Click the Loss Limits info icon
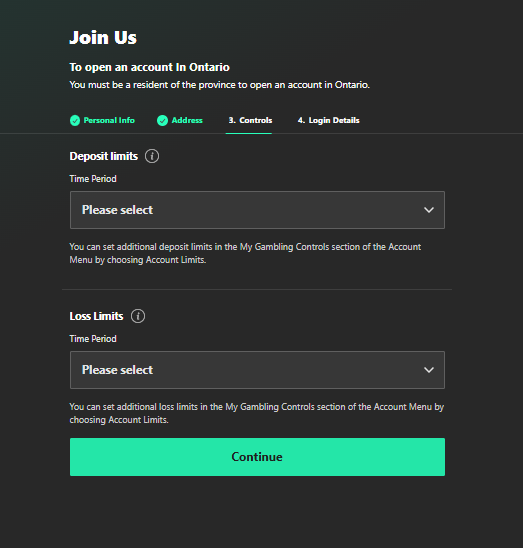The image size is (523, 548). [138, 316]
